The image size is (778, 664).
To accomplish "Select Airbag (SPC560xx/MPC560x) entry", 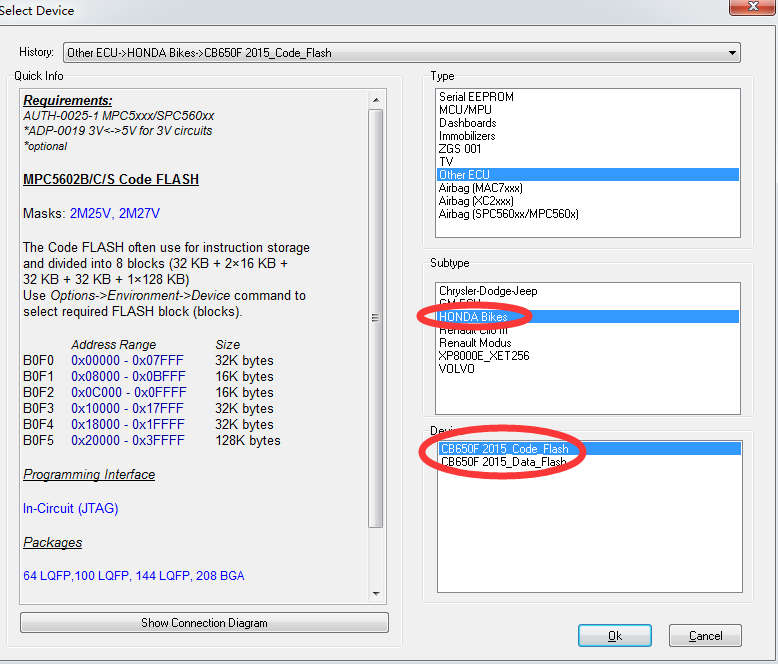I will pyautogui.click(x=508, y=214).
